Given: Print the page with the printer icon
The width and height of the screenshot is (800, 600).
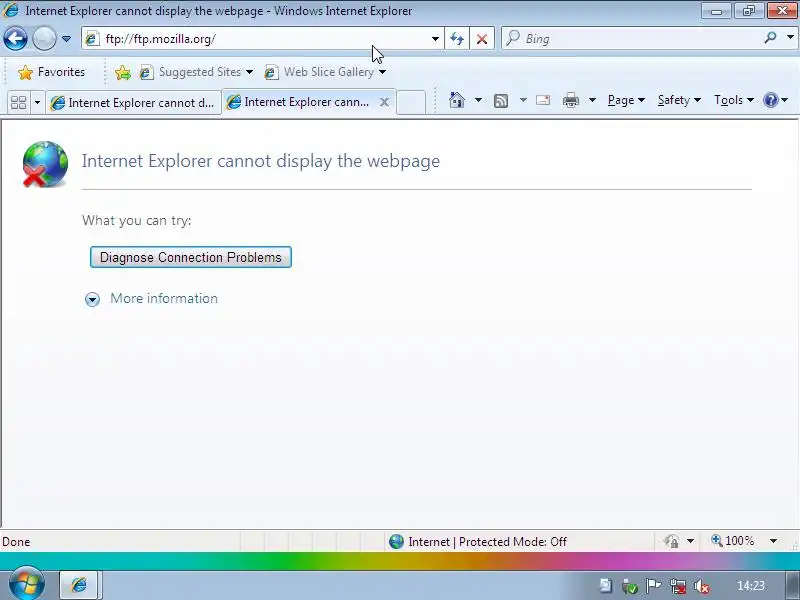Looking at the screenshot, I should (x=570, y=100).
